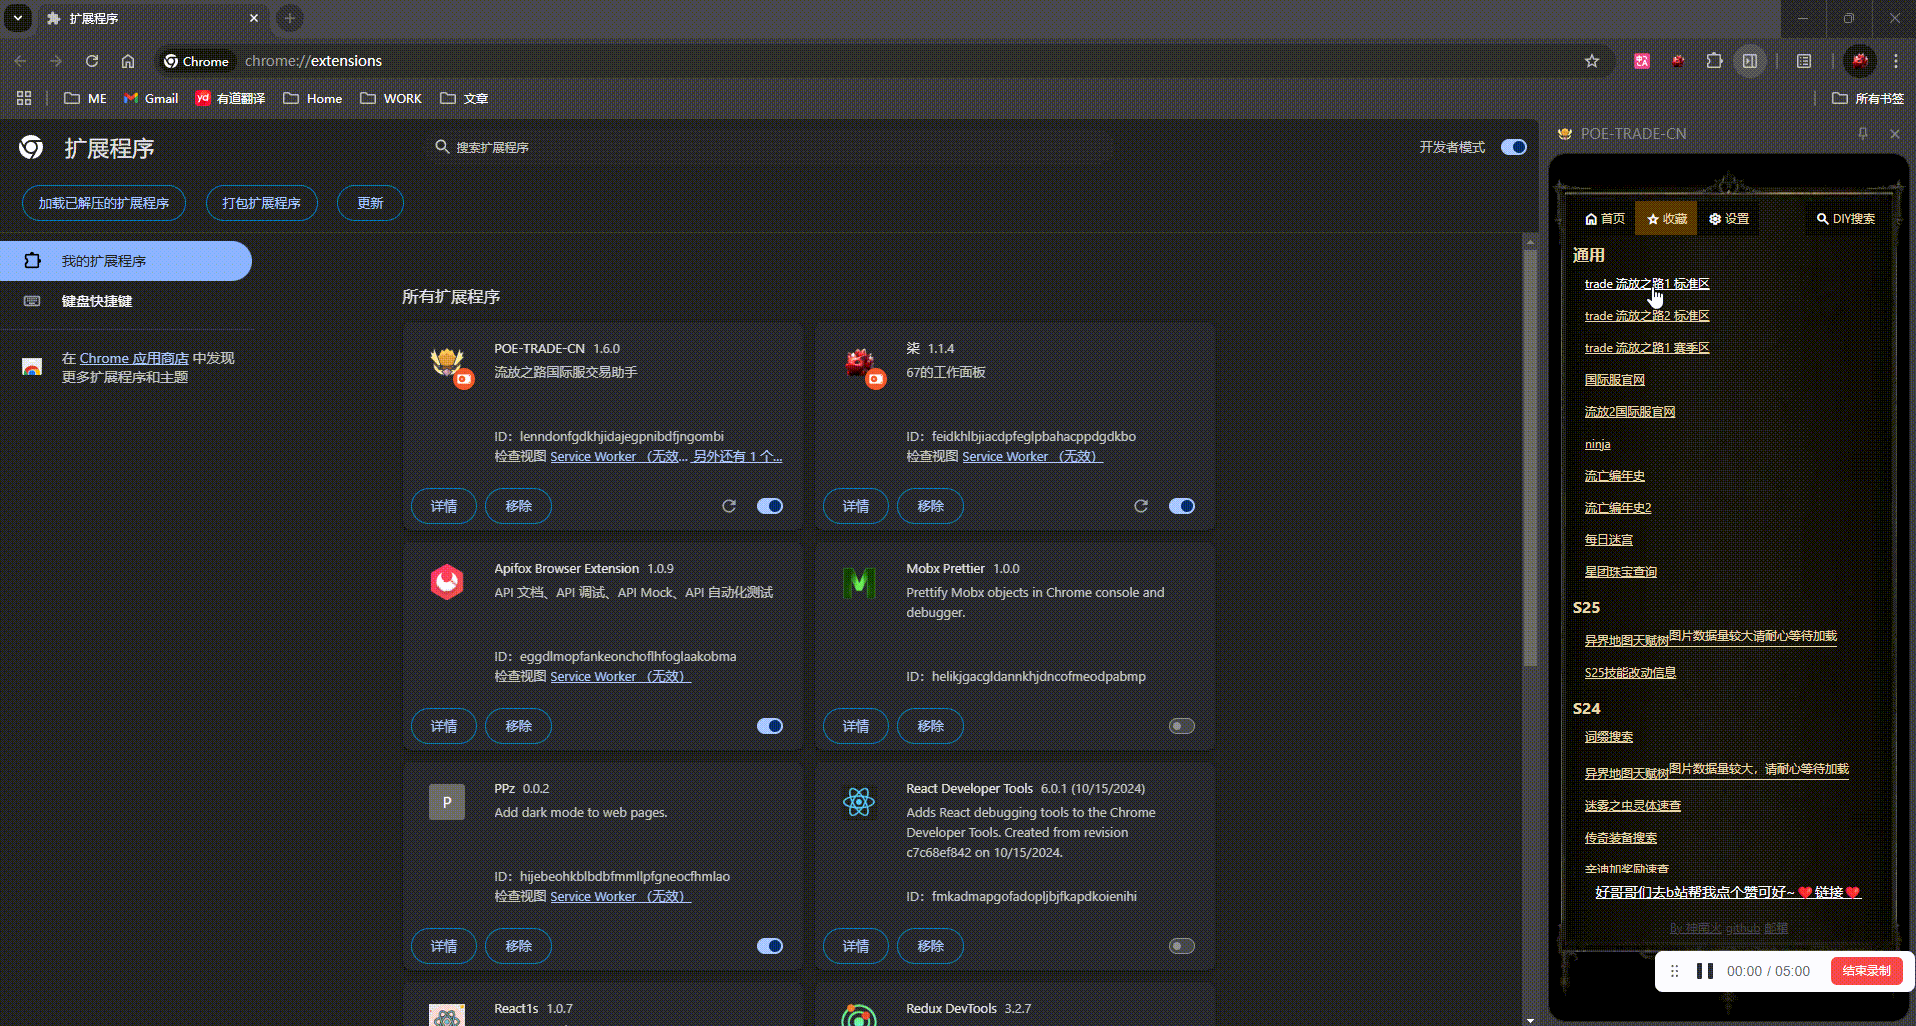Click 移除 for Apifox Browser Extension
Screen dimensions: 1916x1026
(518, 726)
